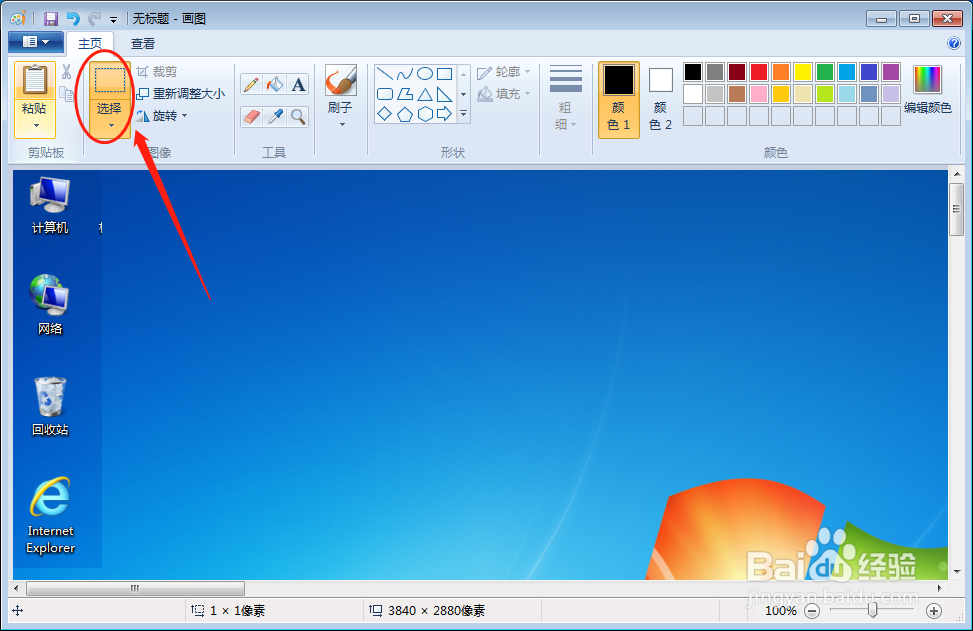Viewport: 973px width, 631px height.
Task: Click the Brushes tool icon
Action: tap(341, 80)
